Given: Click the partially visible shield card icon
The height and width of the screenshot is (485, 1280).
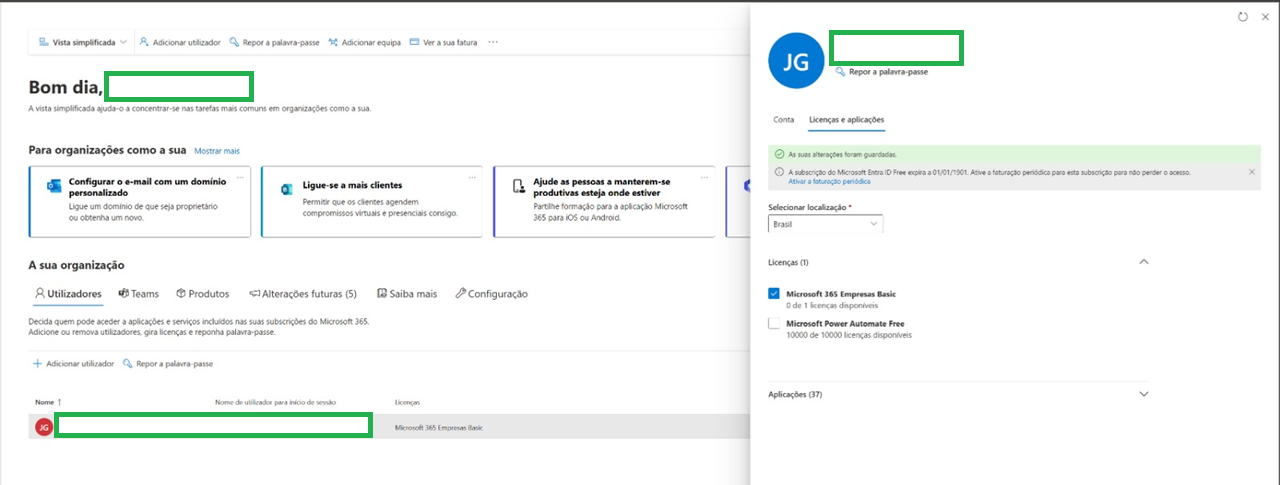Looking at the screenshot, I should click(x=745, y=186).
